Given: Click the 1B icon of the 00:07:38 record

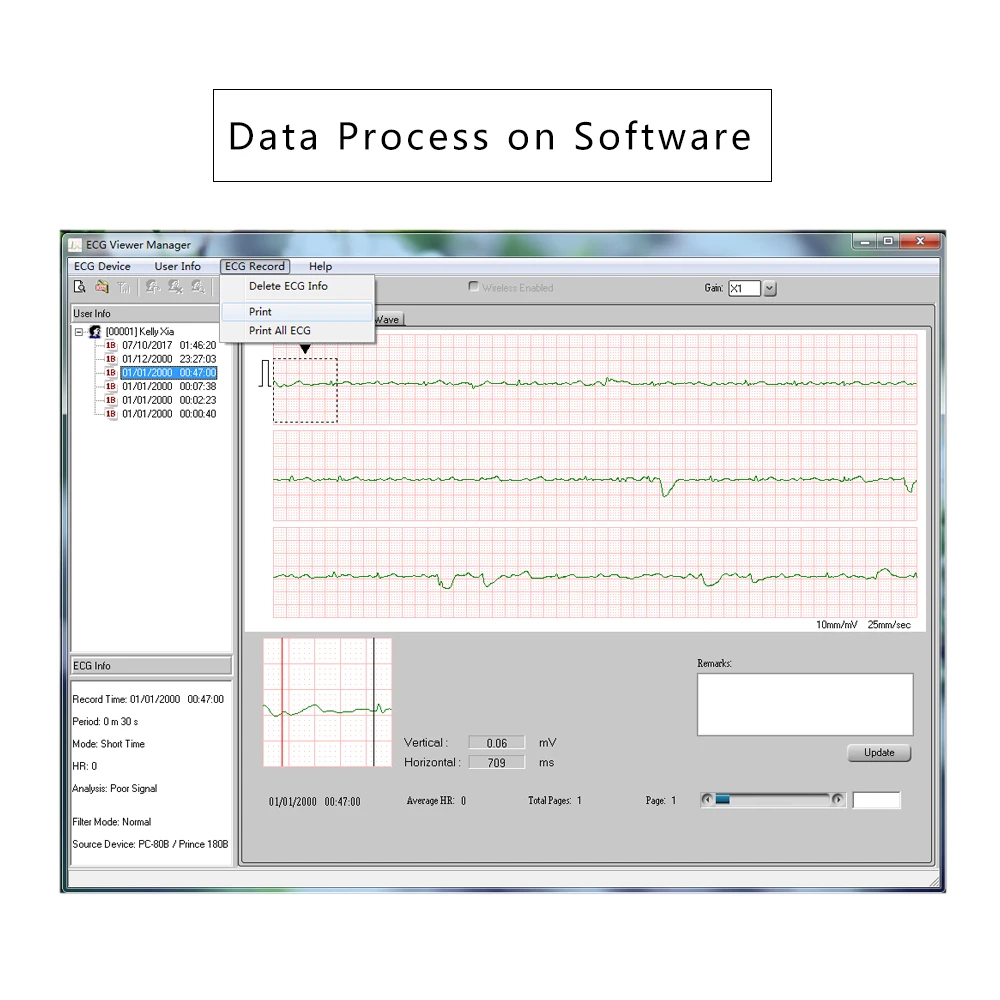Looking at the screenshot, I should click(x=111, y=386).
